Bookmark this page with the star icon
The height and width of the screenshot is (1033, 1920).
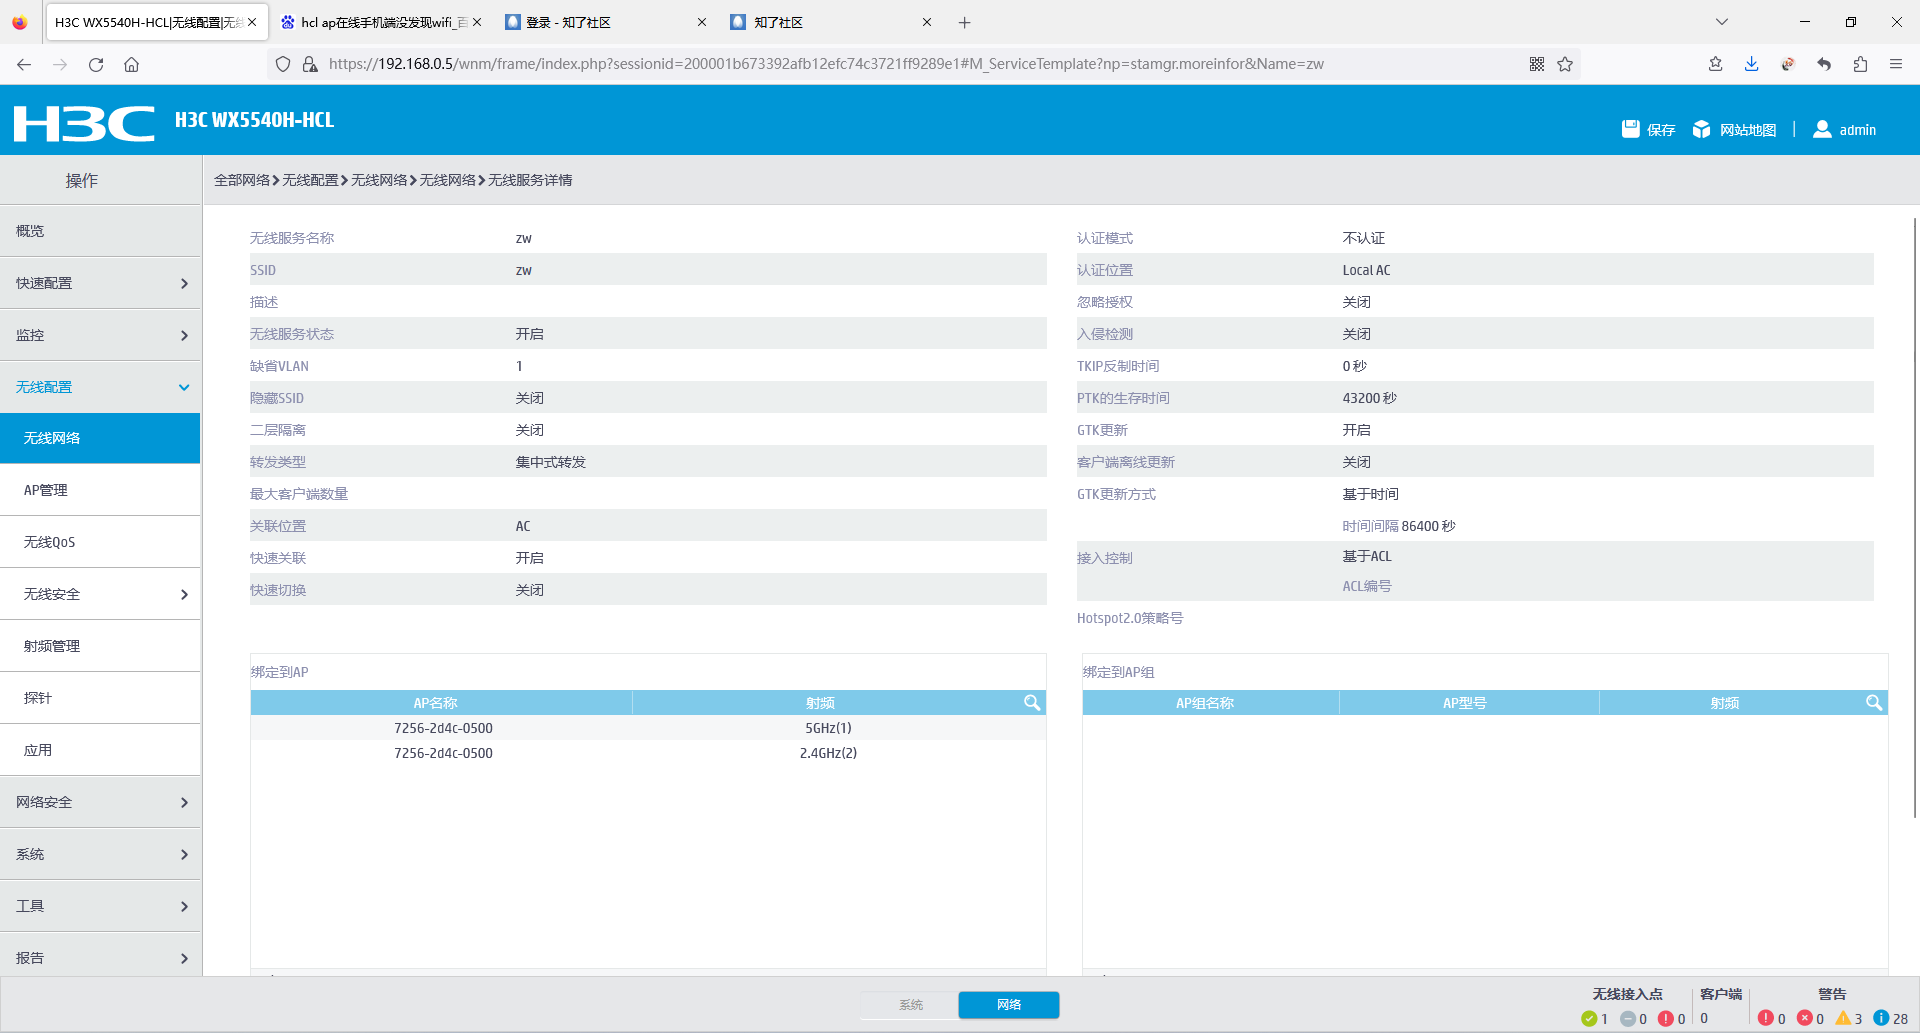click(x=1565, y=64)
